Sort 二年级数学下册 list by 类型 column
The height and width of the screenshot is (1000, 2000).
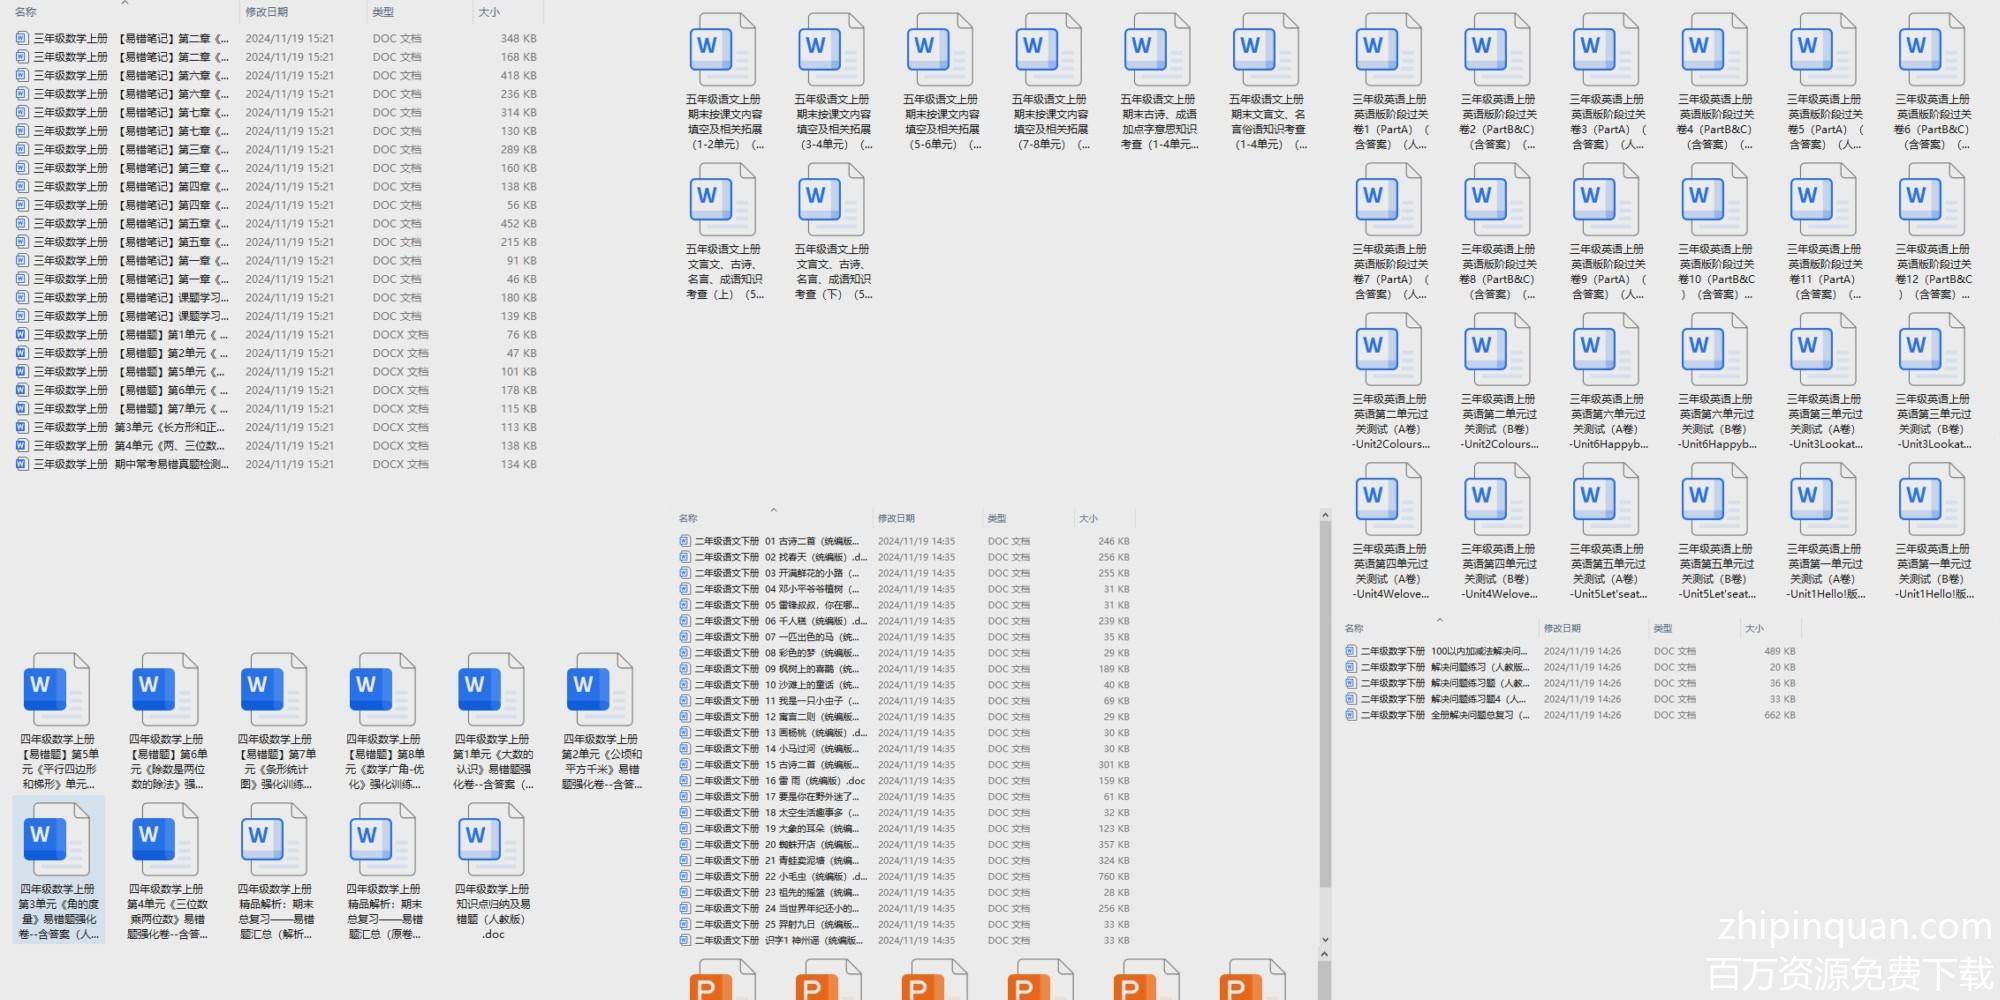(x=1663, y=628)
